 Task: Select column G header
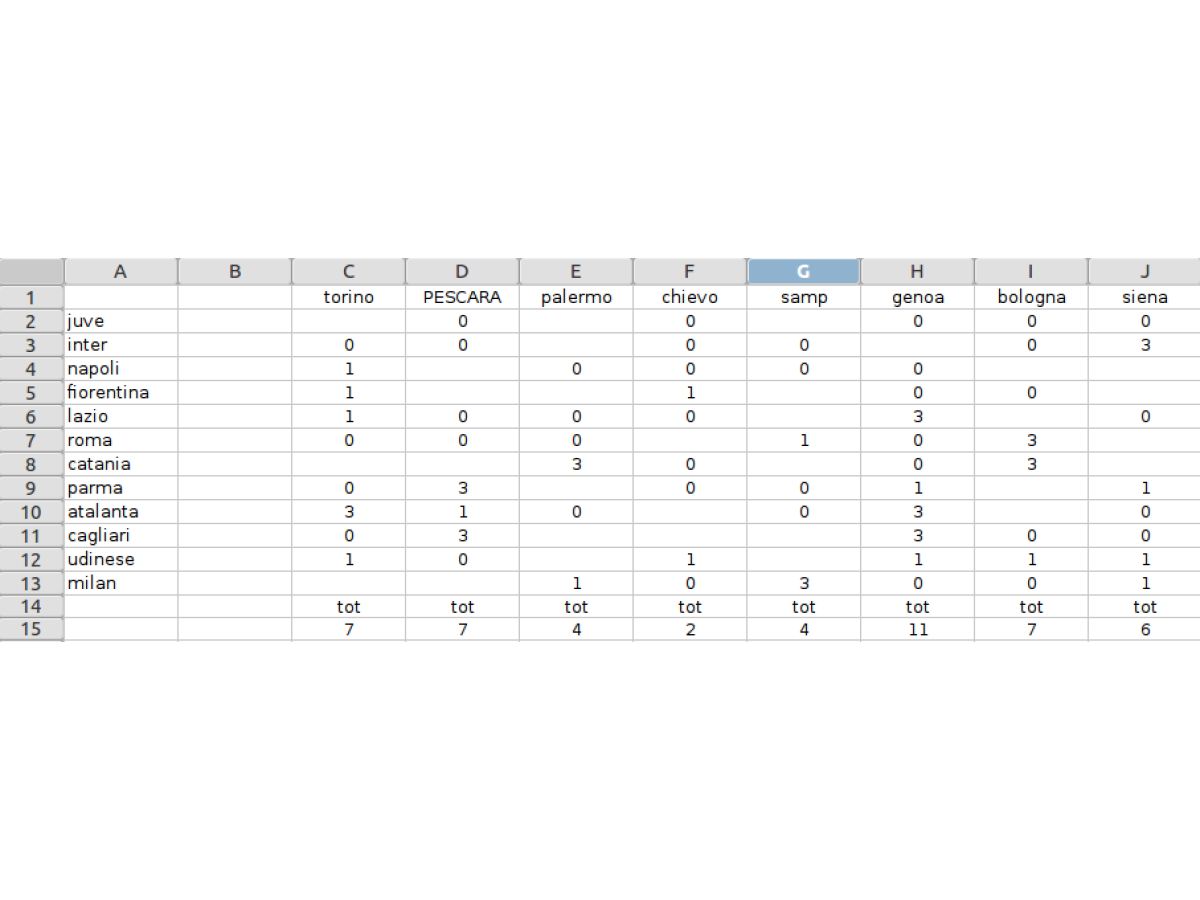point(803,271)
